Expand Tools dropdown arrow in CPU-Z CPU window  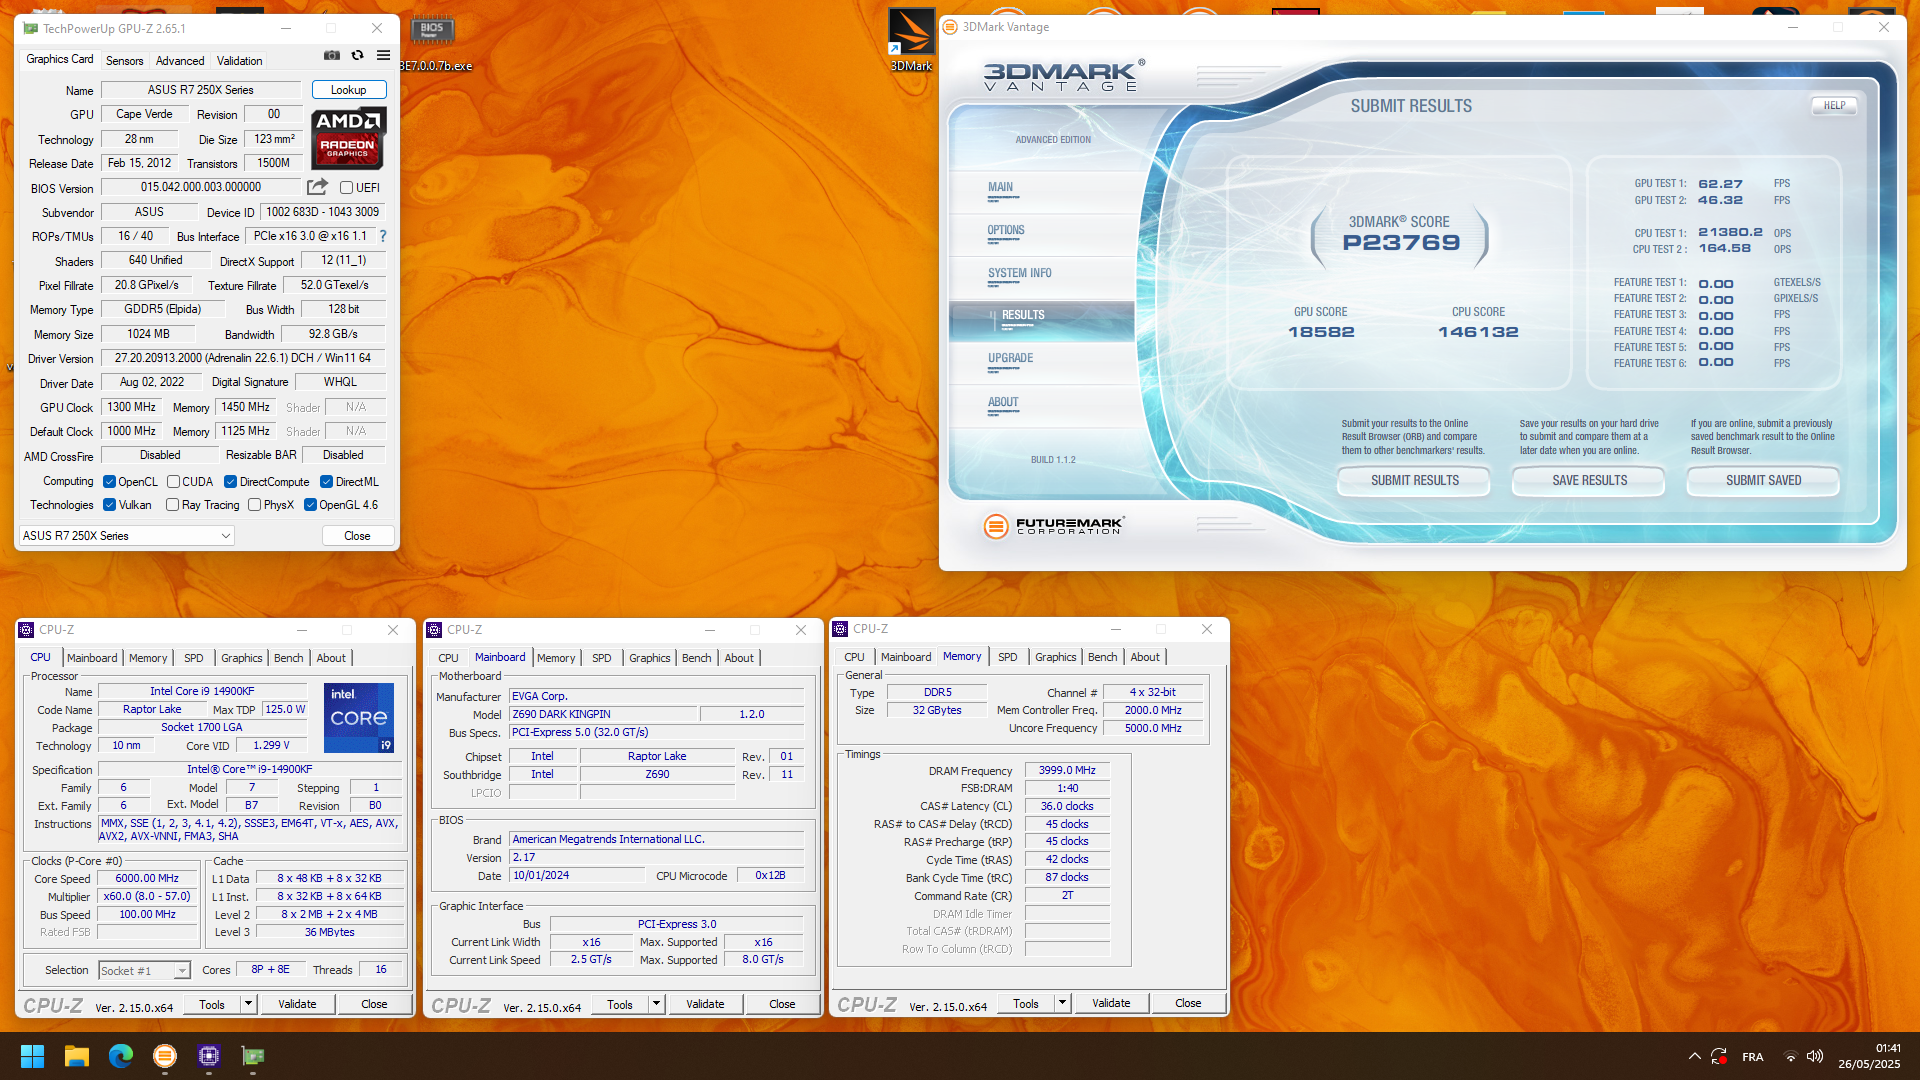248,1004
